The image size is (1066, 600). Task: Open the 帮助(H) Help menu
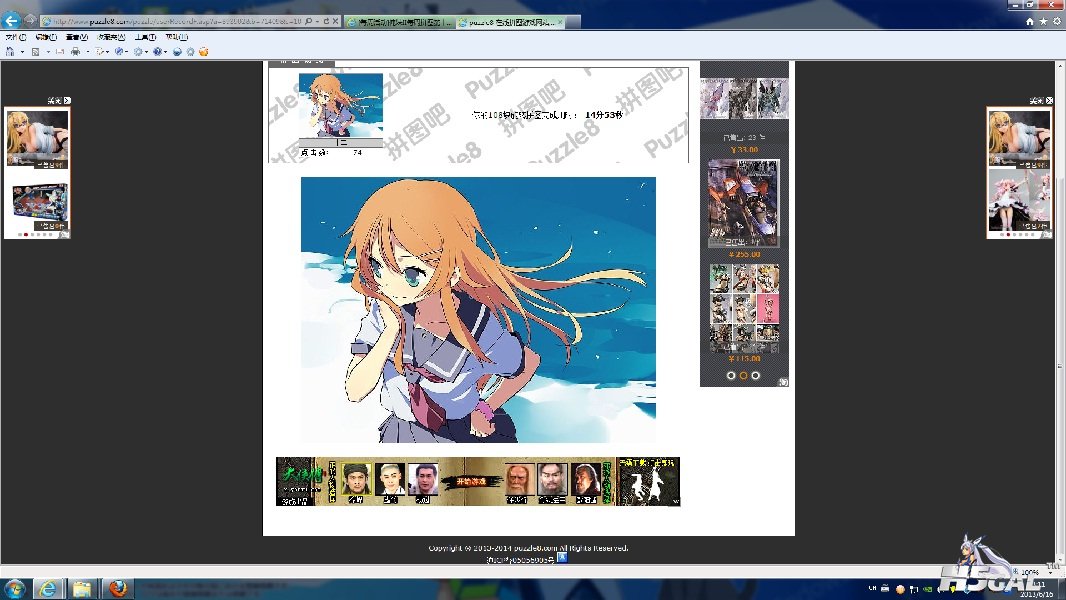click(x=176, y=37)
